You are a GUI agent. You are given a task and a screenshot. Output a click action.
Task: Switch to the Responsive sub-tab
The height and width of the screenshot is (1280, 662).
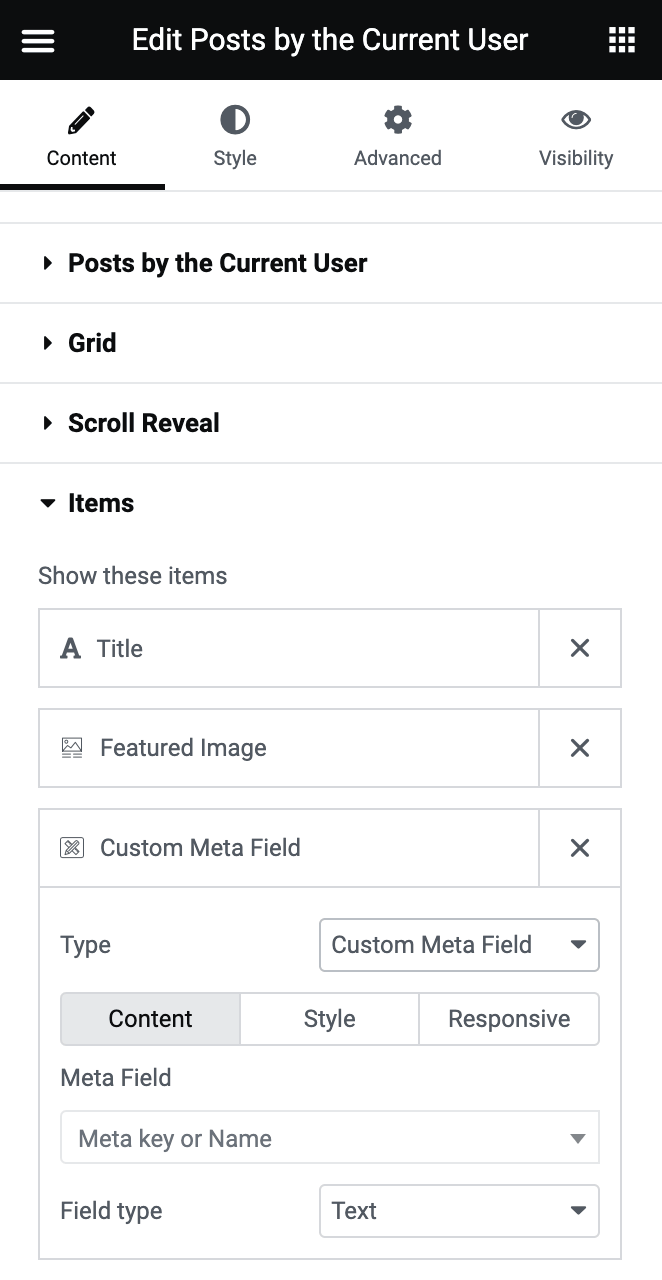(x=509, y=1018)
